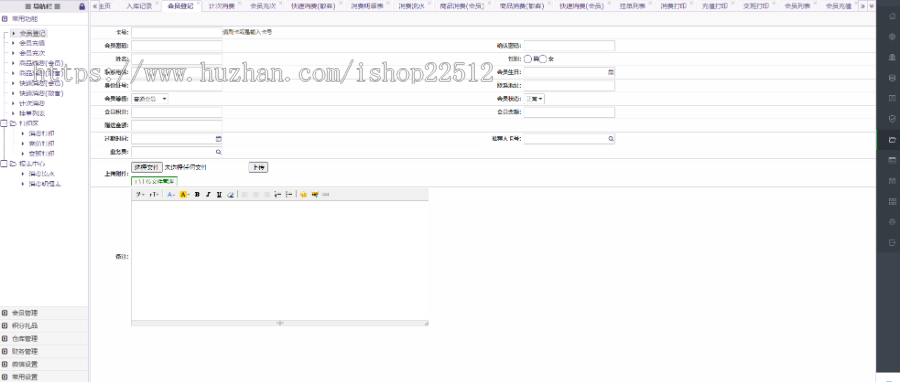
Task: Toggle bold in the remarks editor
Action: click(197, 194)
